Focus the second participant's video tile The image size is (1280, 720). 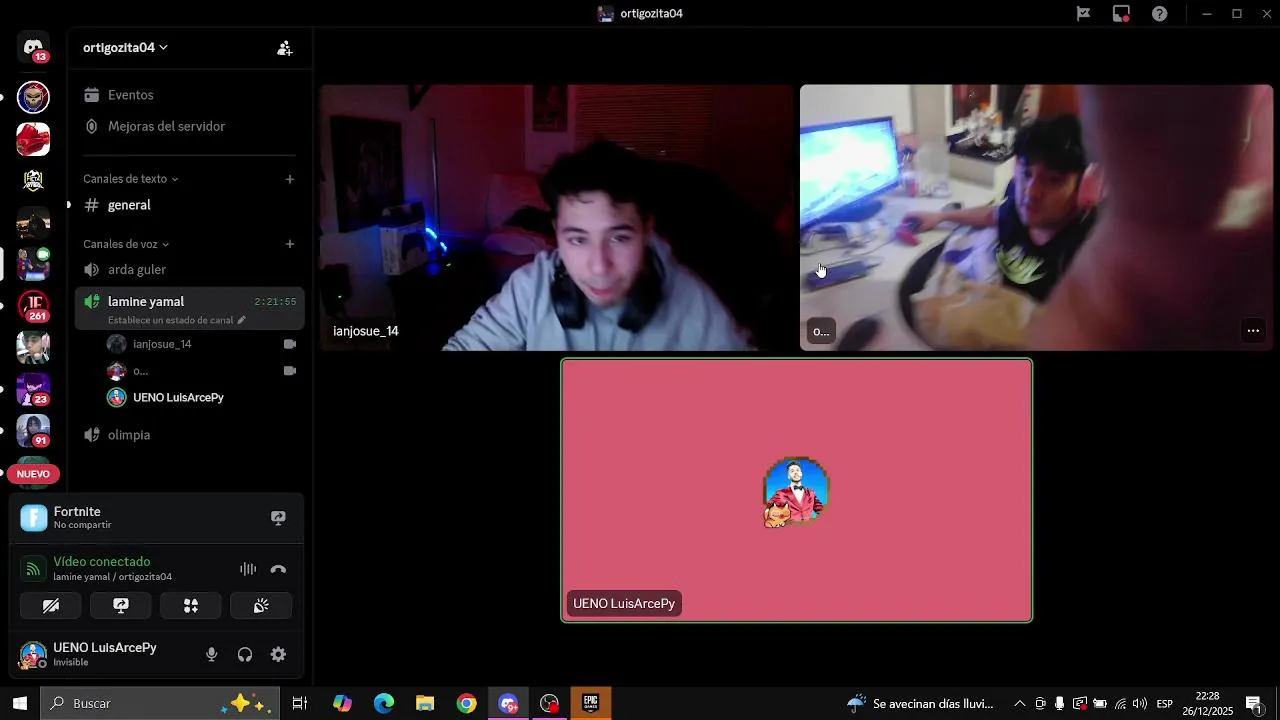[1036, 218]
